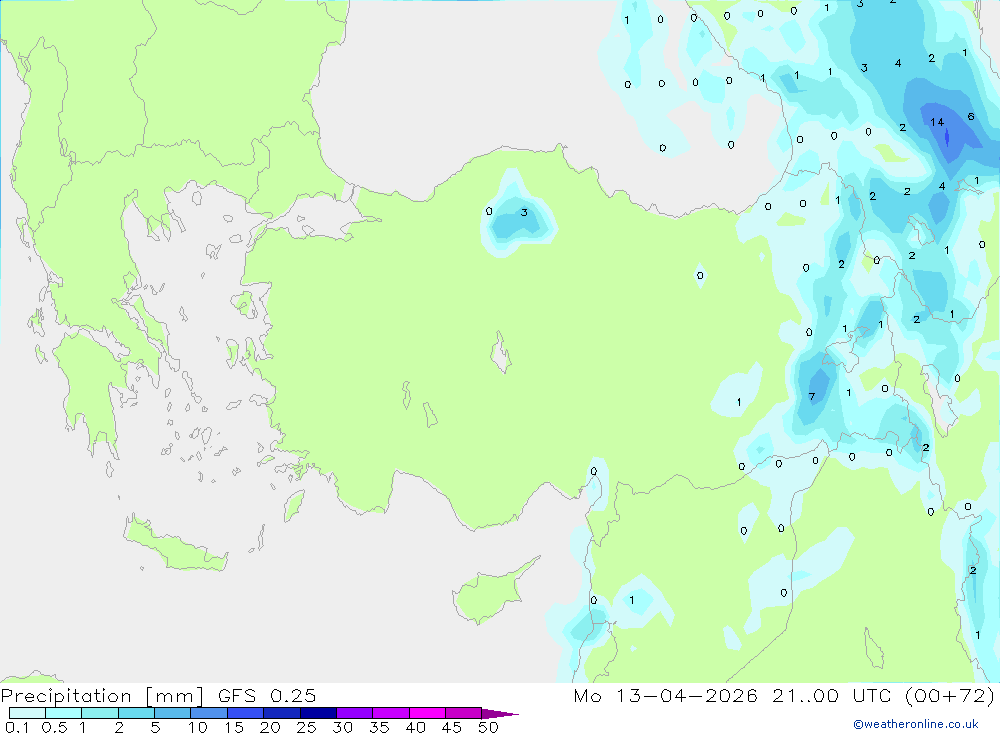Select the 15–20 mm legend swatch
The width and height of the screenshot is (1000, 733).
[x=245, y=713]
